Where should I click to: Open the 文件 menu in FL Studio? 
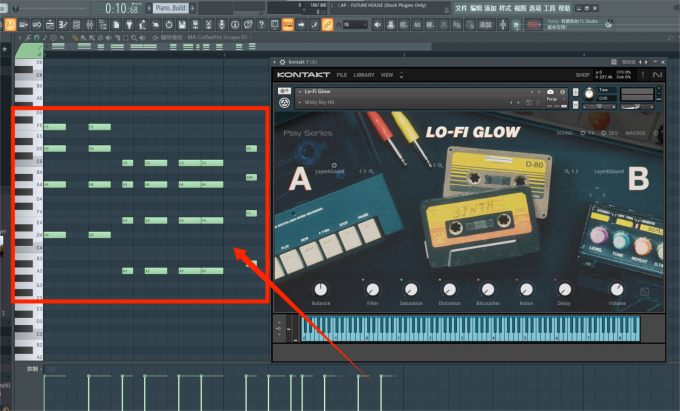coord(461,8)
